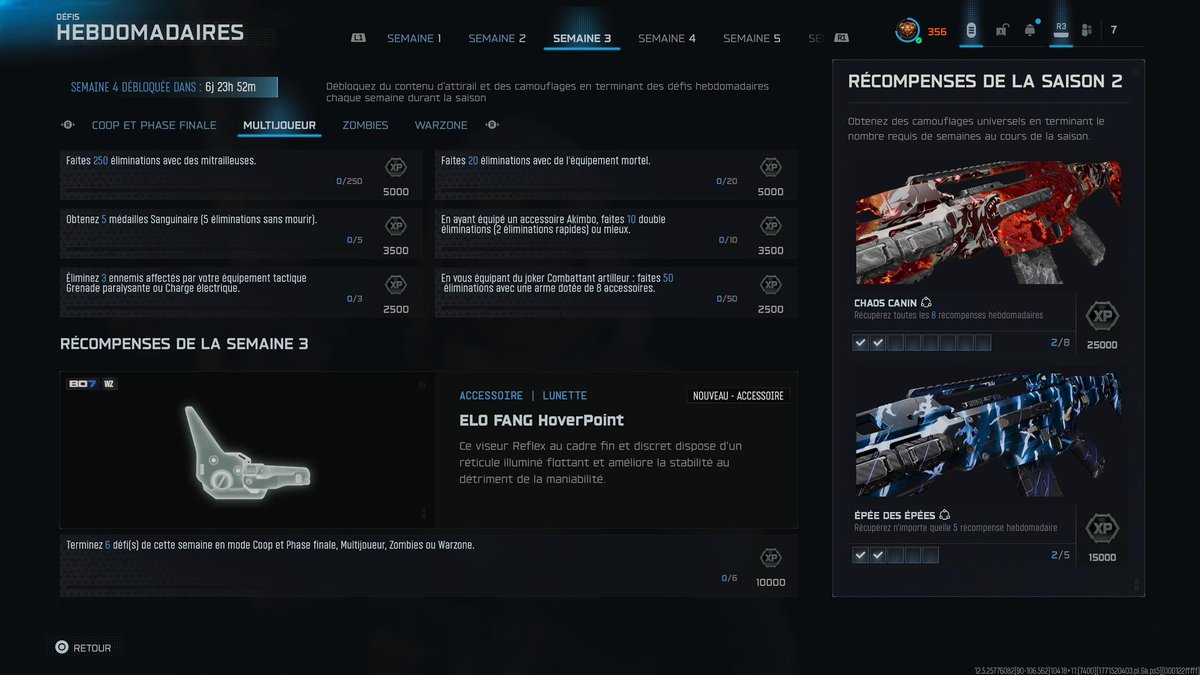Screen dimensions: 1200x675
Task: Click the universal camo icon beside CHAOS CANIN
Action: coord(927,302)
